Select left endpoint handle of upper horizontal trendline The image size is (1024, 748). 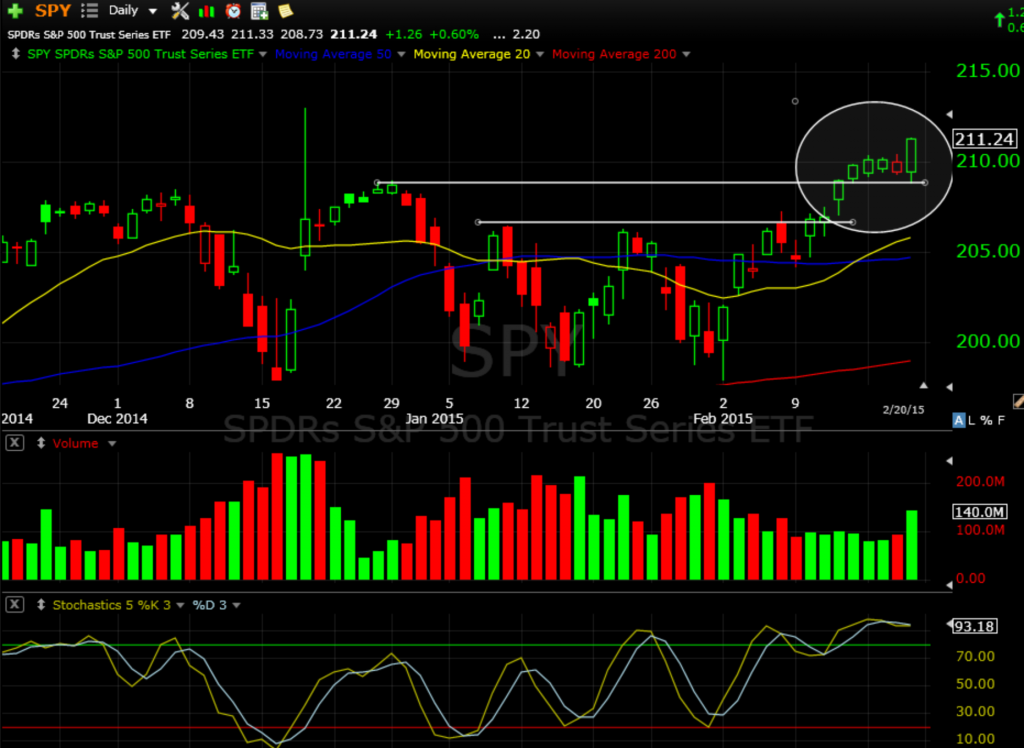point(377,183)
